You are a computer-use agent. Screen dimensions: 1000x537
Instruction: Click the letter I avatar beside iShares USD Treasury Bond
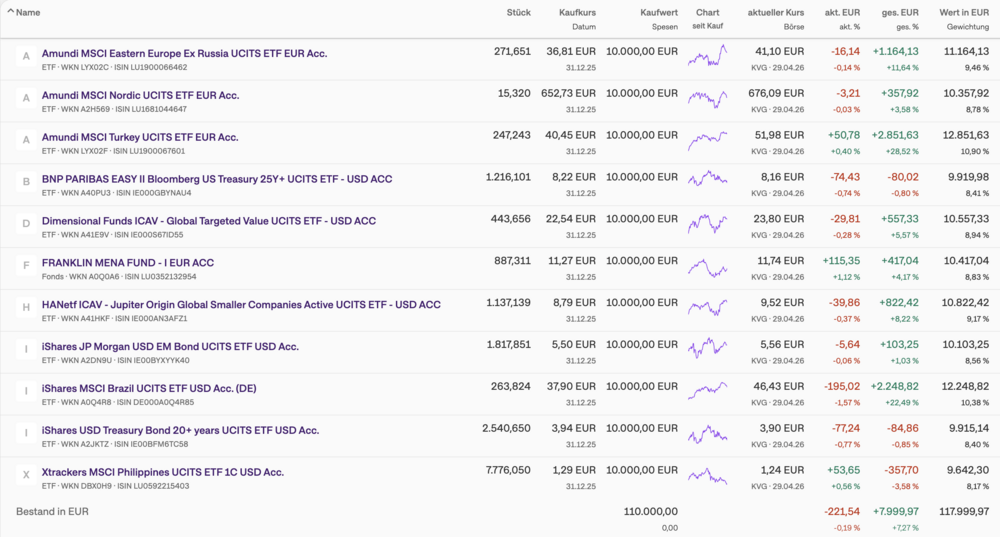click(26, 433)
